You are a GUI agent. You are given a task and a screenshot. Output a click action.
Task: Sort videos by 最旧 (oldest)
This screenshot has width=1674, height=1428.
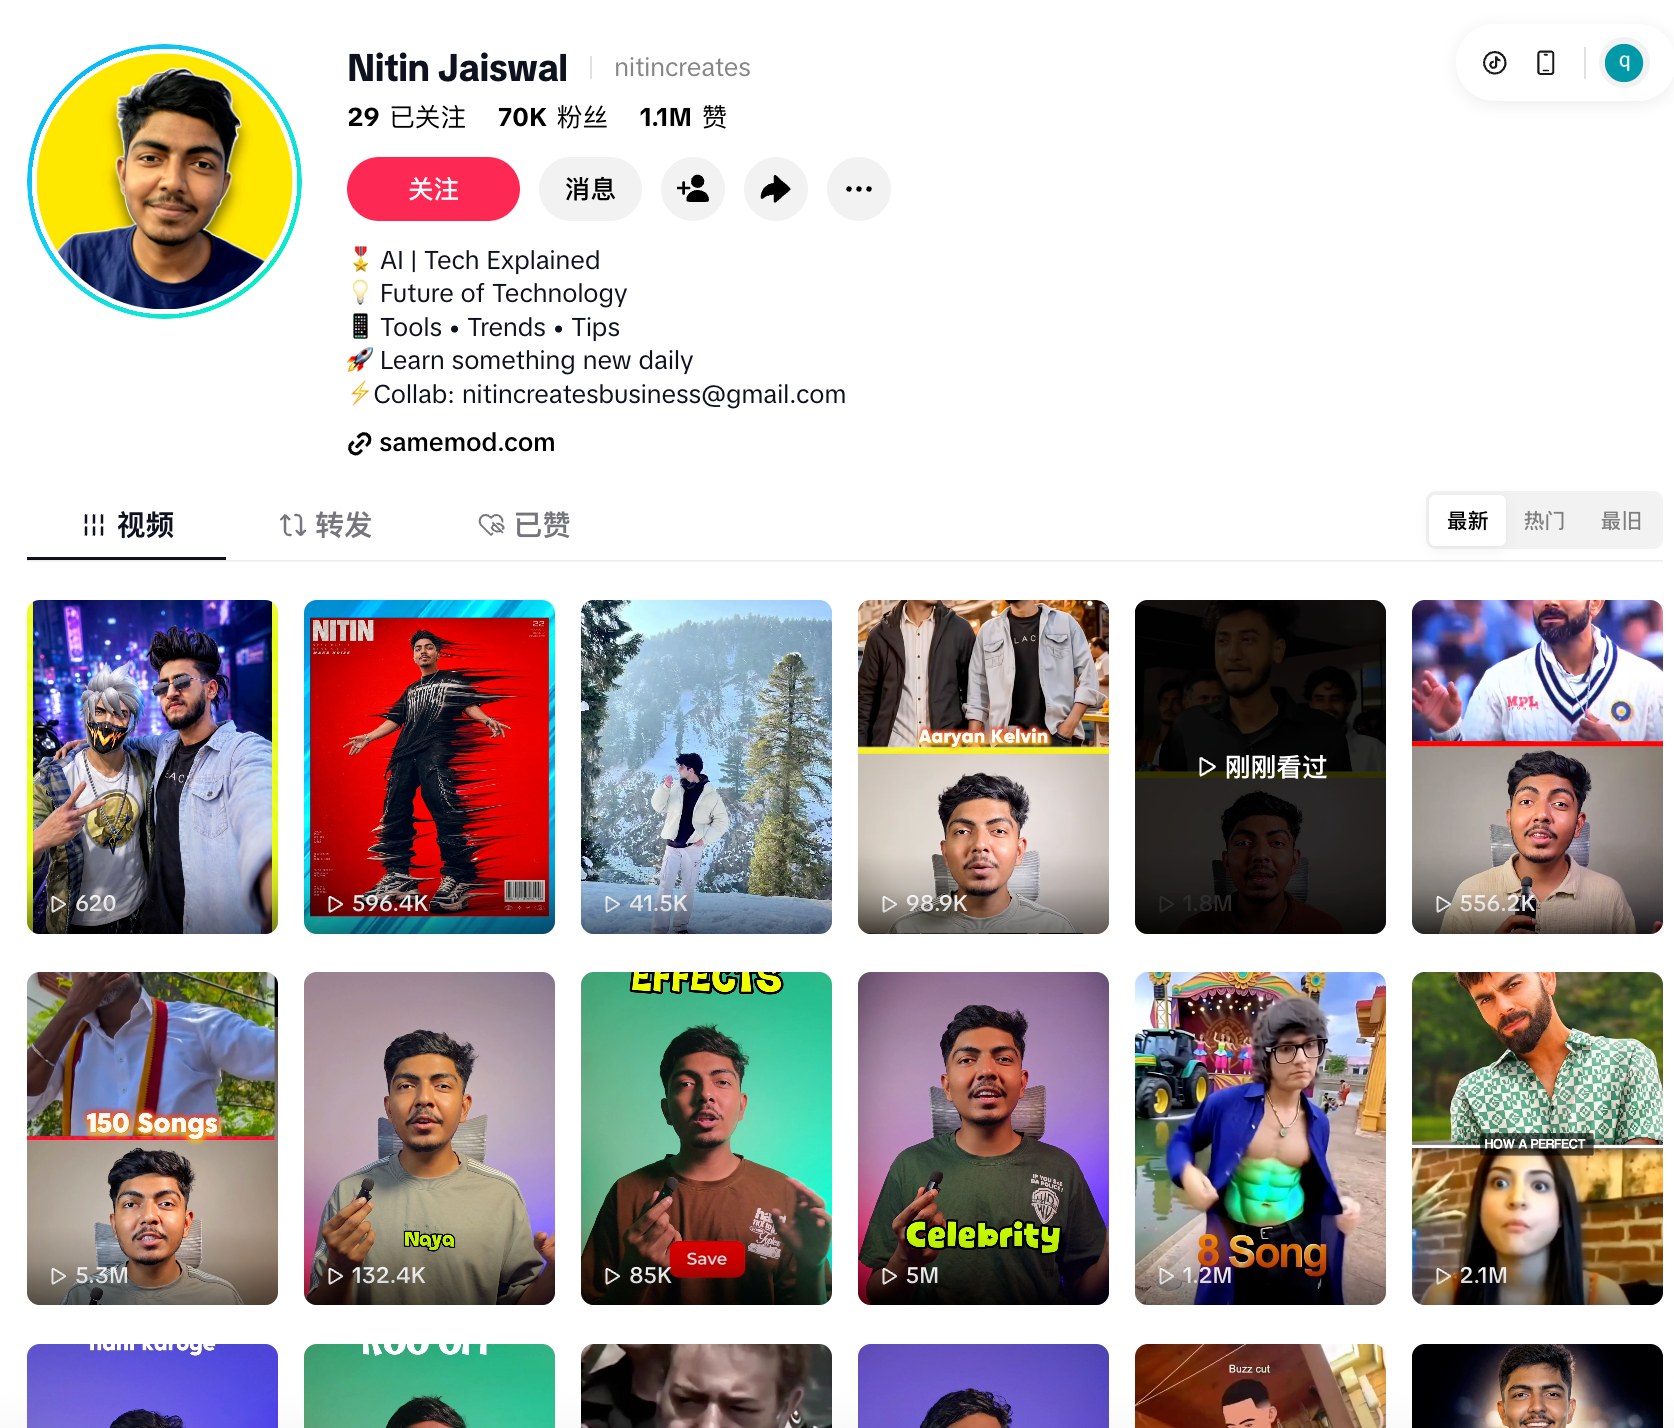point(1621,521)
